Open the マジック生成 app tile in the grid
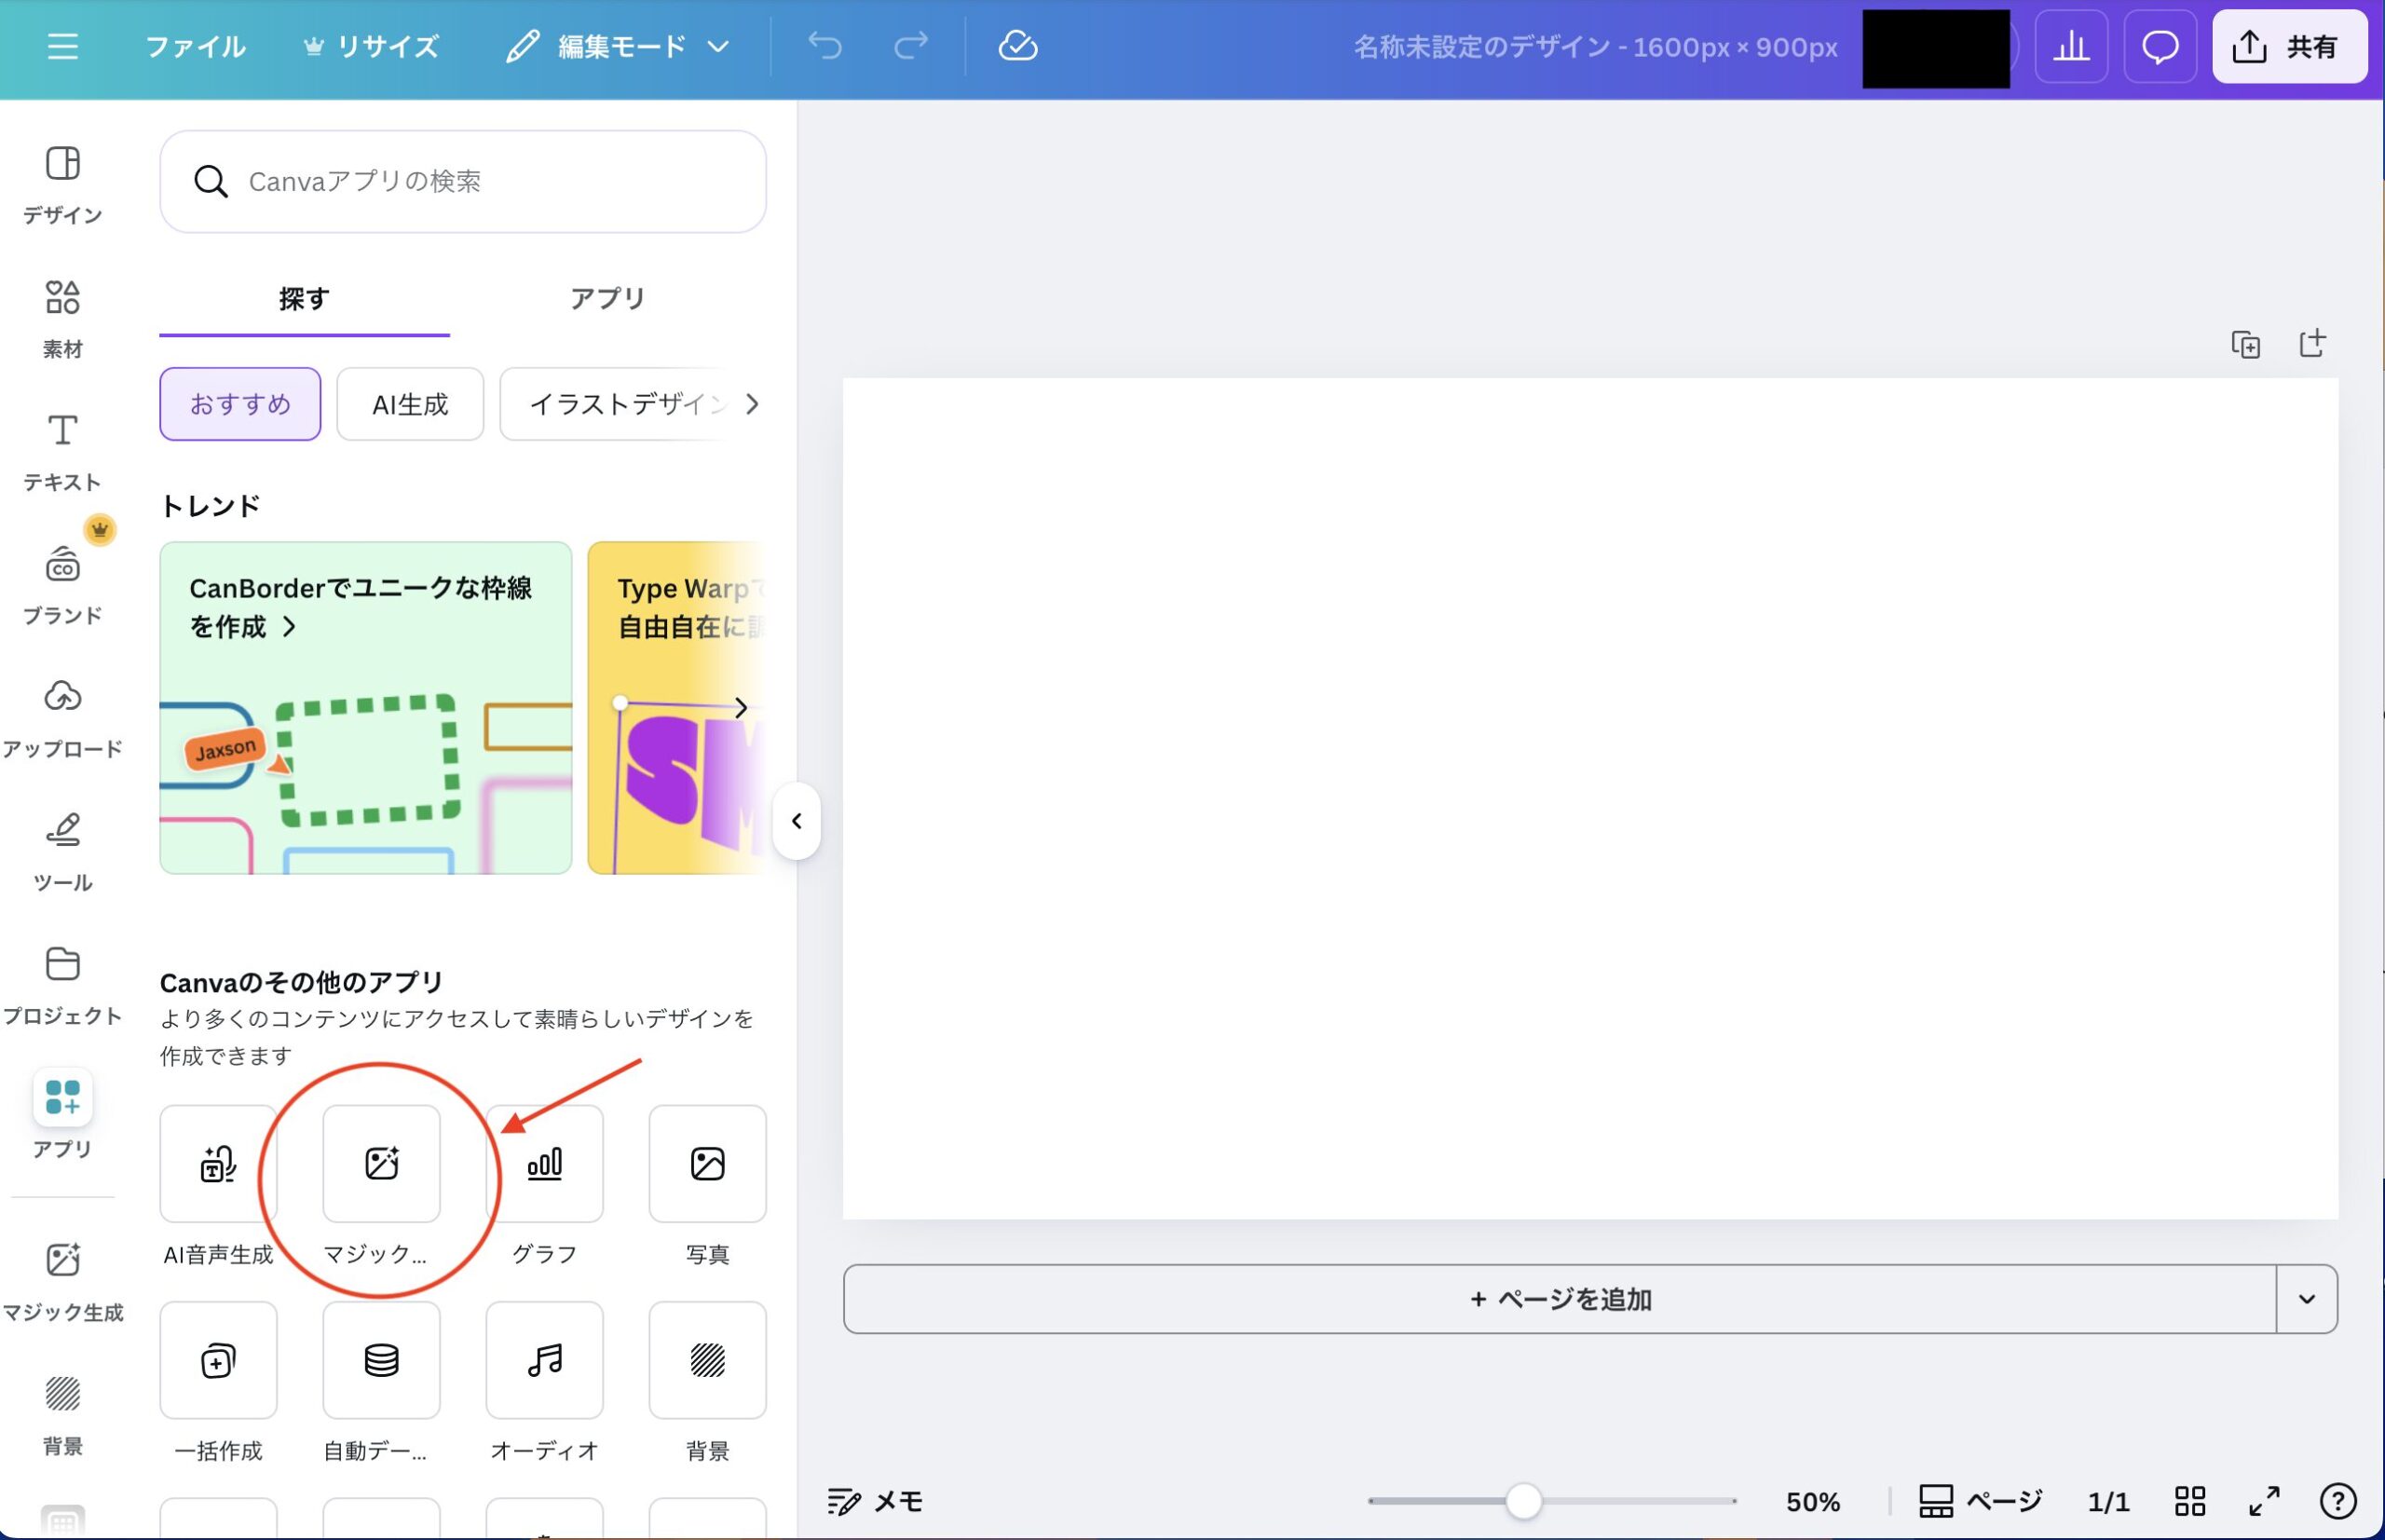 [381, 1163]
